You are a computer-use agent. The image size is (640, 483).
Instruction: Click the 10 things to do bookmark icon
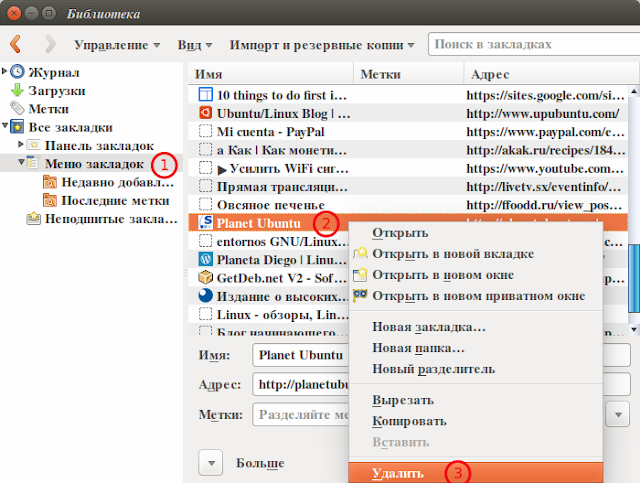click(x=205, y=95)
